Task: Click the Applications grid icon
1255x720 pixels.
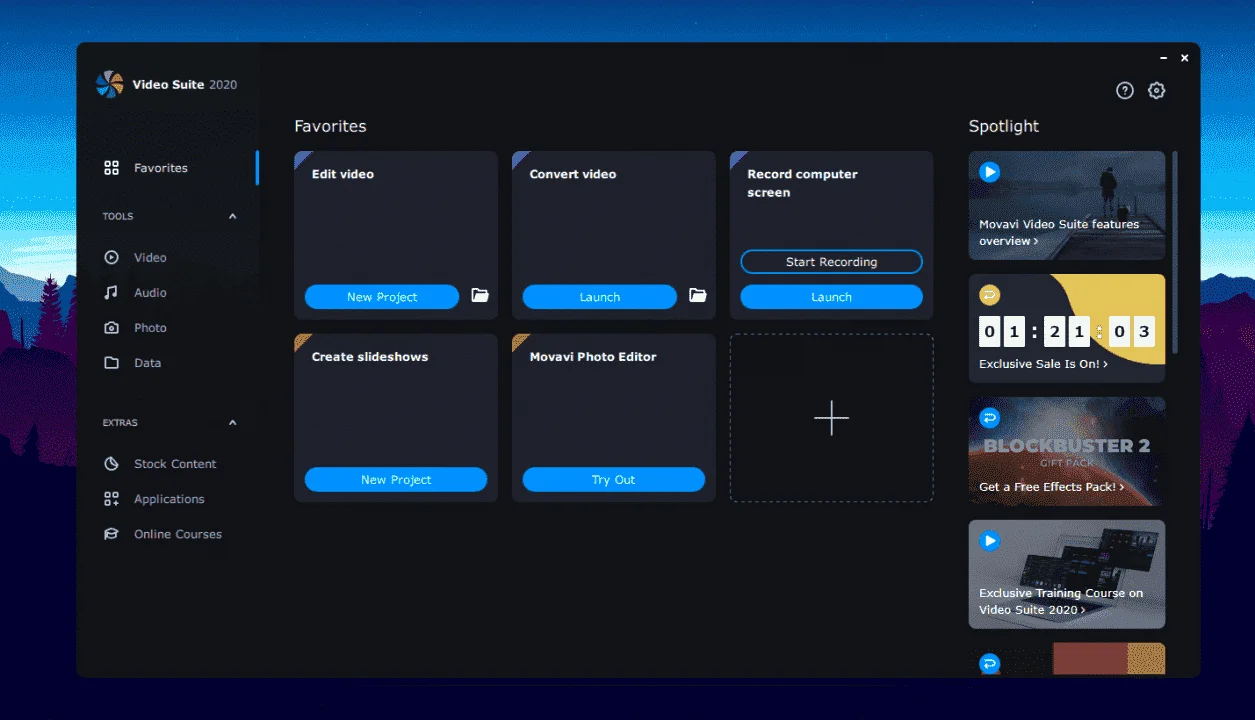Action: point(112,499)
